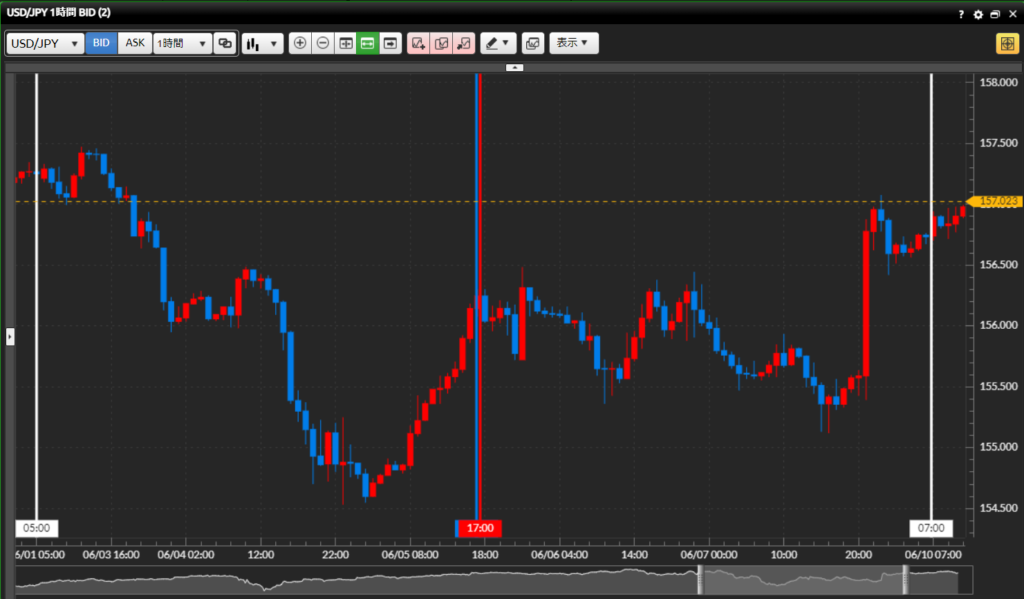Open the USD/JPY currency pair dropdown
The image size is (1024, 599).
click(x=45, y=44)
